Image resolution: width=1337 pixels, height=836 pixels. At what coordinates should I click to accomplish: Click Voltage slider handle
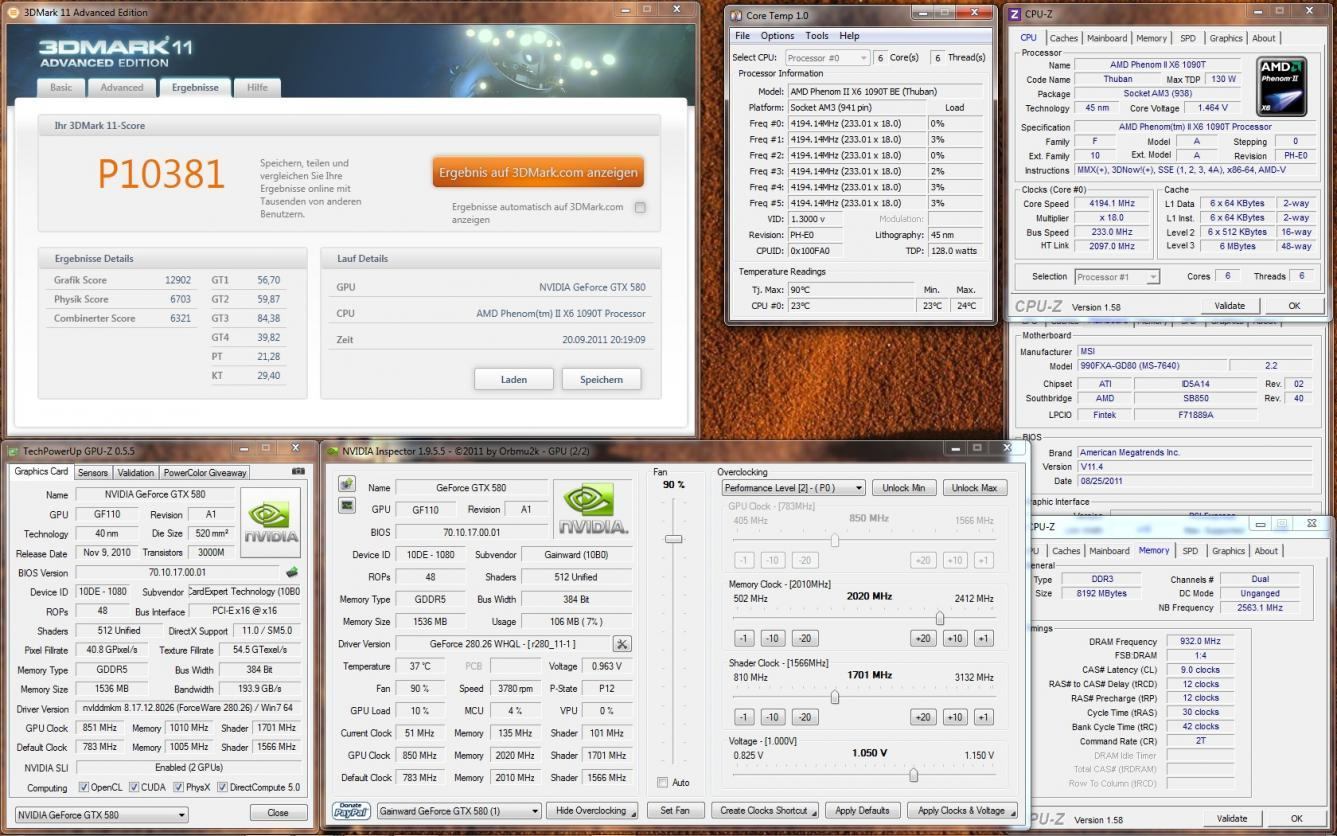point(913,775)
